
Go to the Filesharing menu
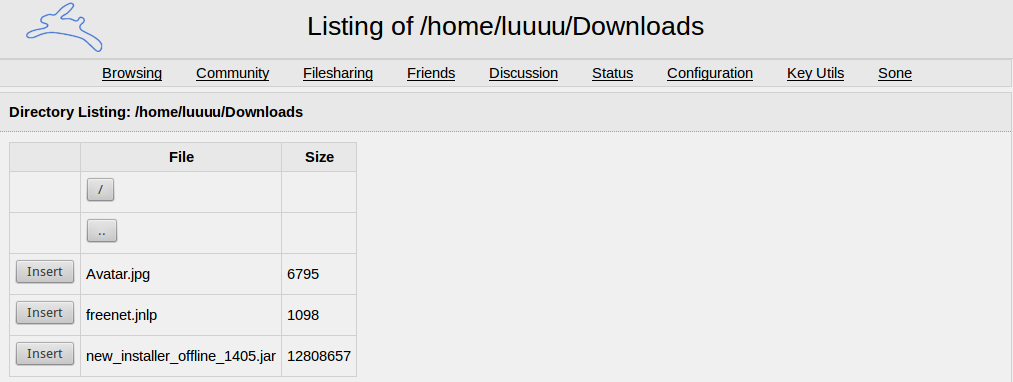coord(338,73)
